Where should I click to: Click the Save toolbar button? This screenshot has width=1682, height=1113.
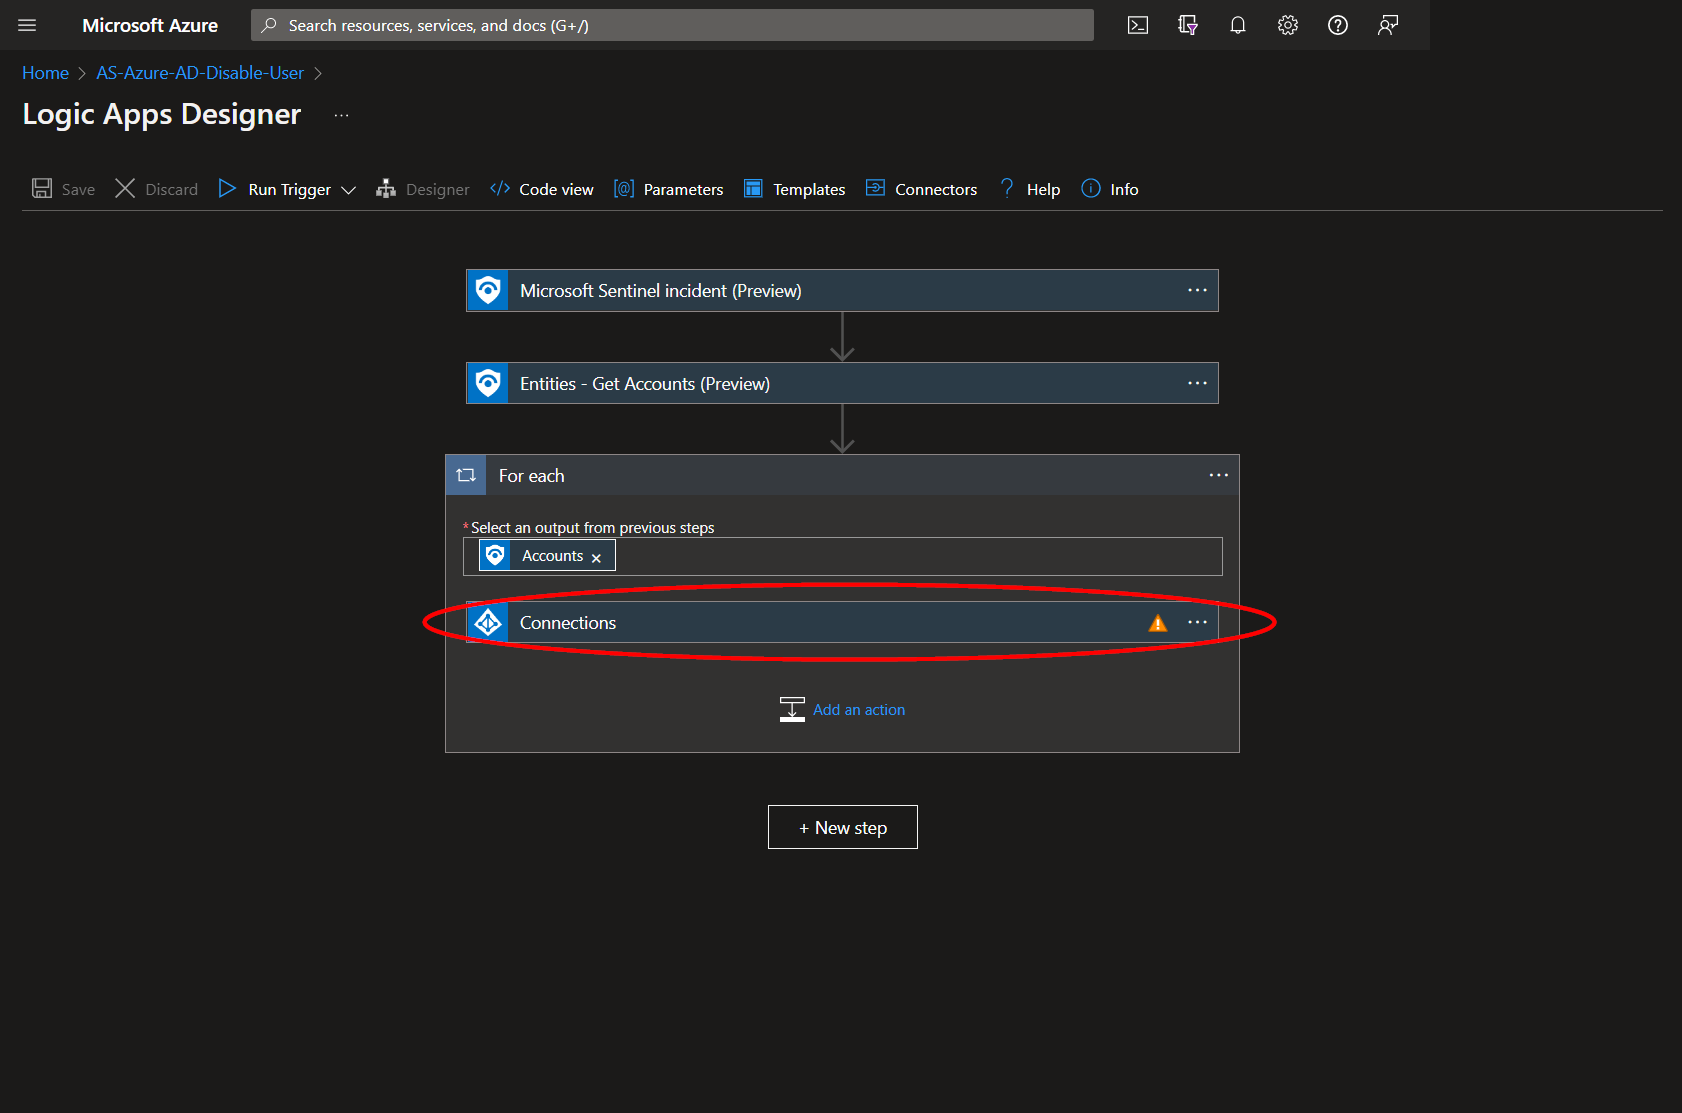click(x=64, y=189)
